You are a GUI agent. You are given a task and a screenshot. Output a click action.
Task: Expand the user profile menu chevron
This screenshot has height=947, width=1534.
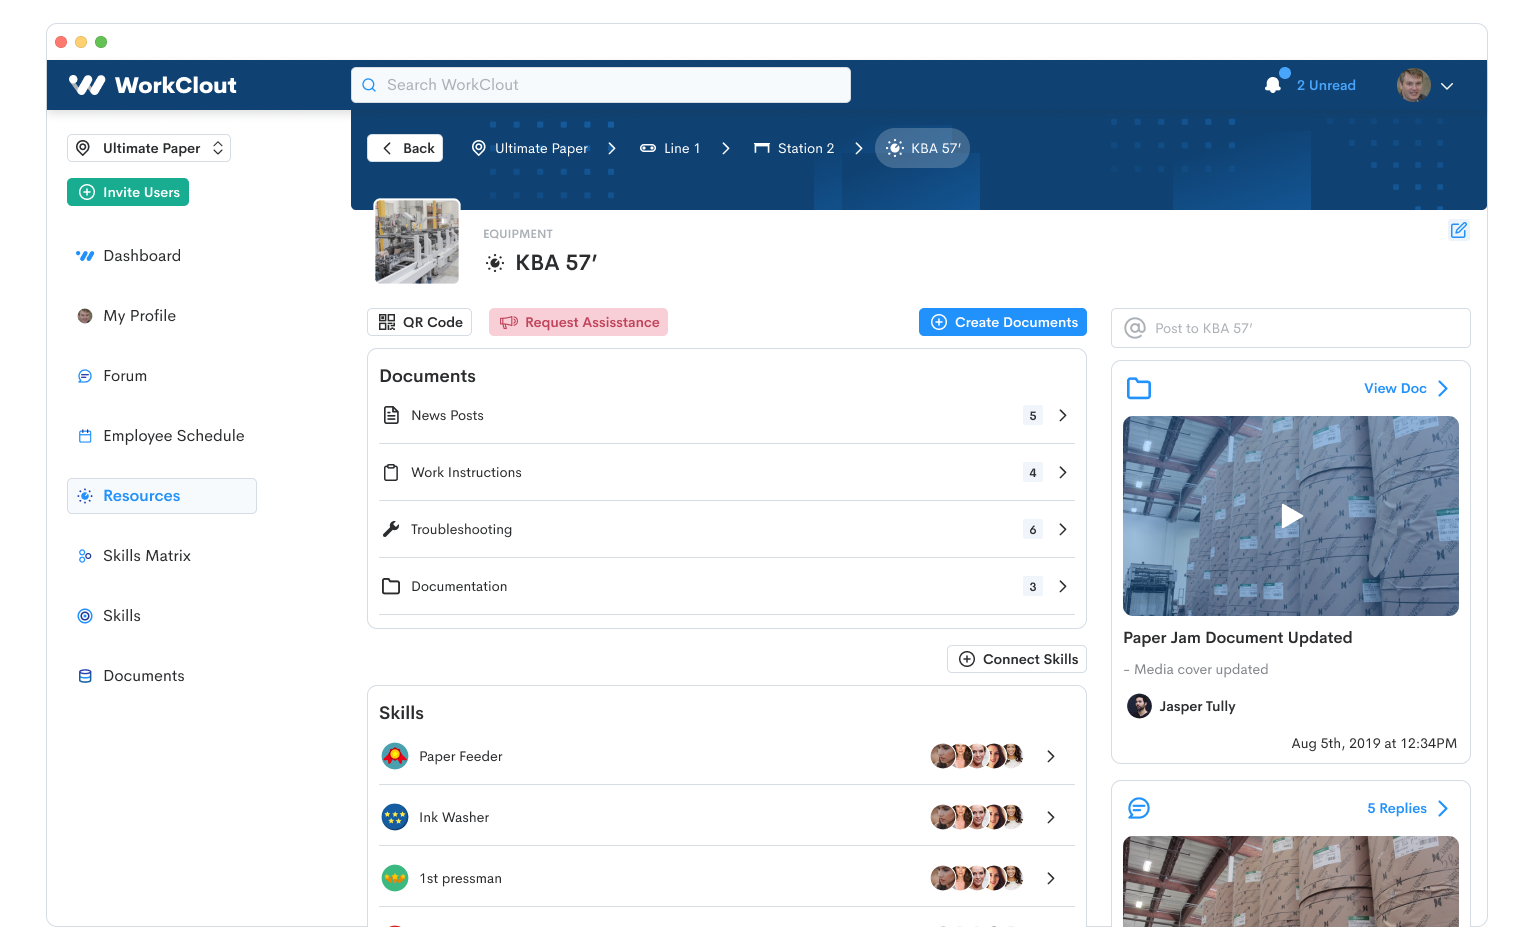pos(1447,86)
